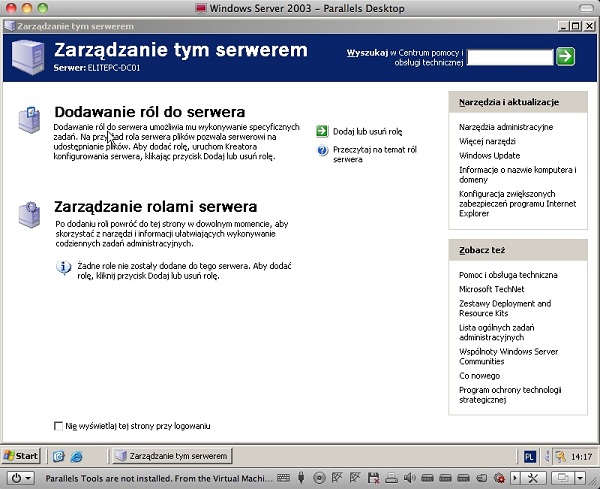Image resolution: width=600 pixels, height=489 pixels.
Task: Expand hidden status icons with the small arrow
Action: tap(515, 478)
